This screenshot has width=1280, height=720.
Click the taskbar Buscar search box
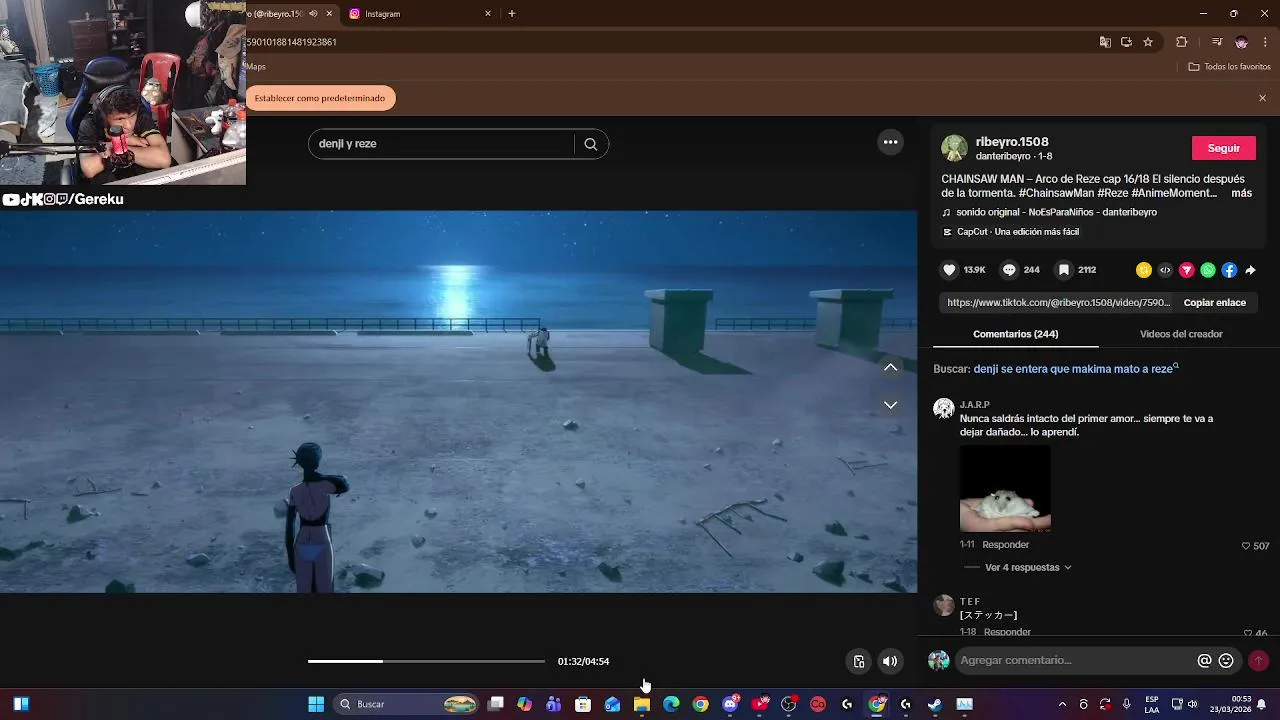tap(407, 704)
